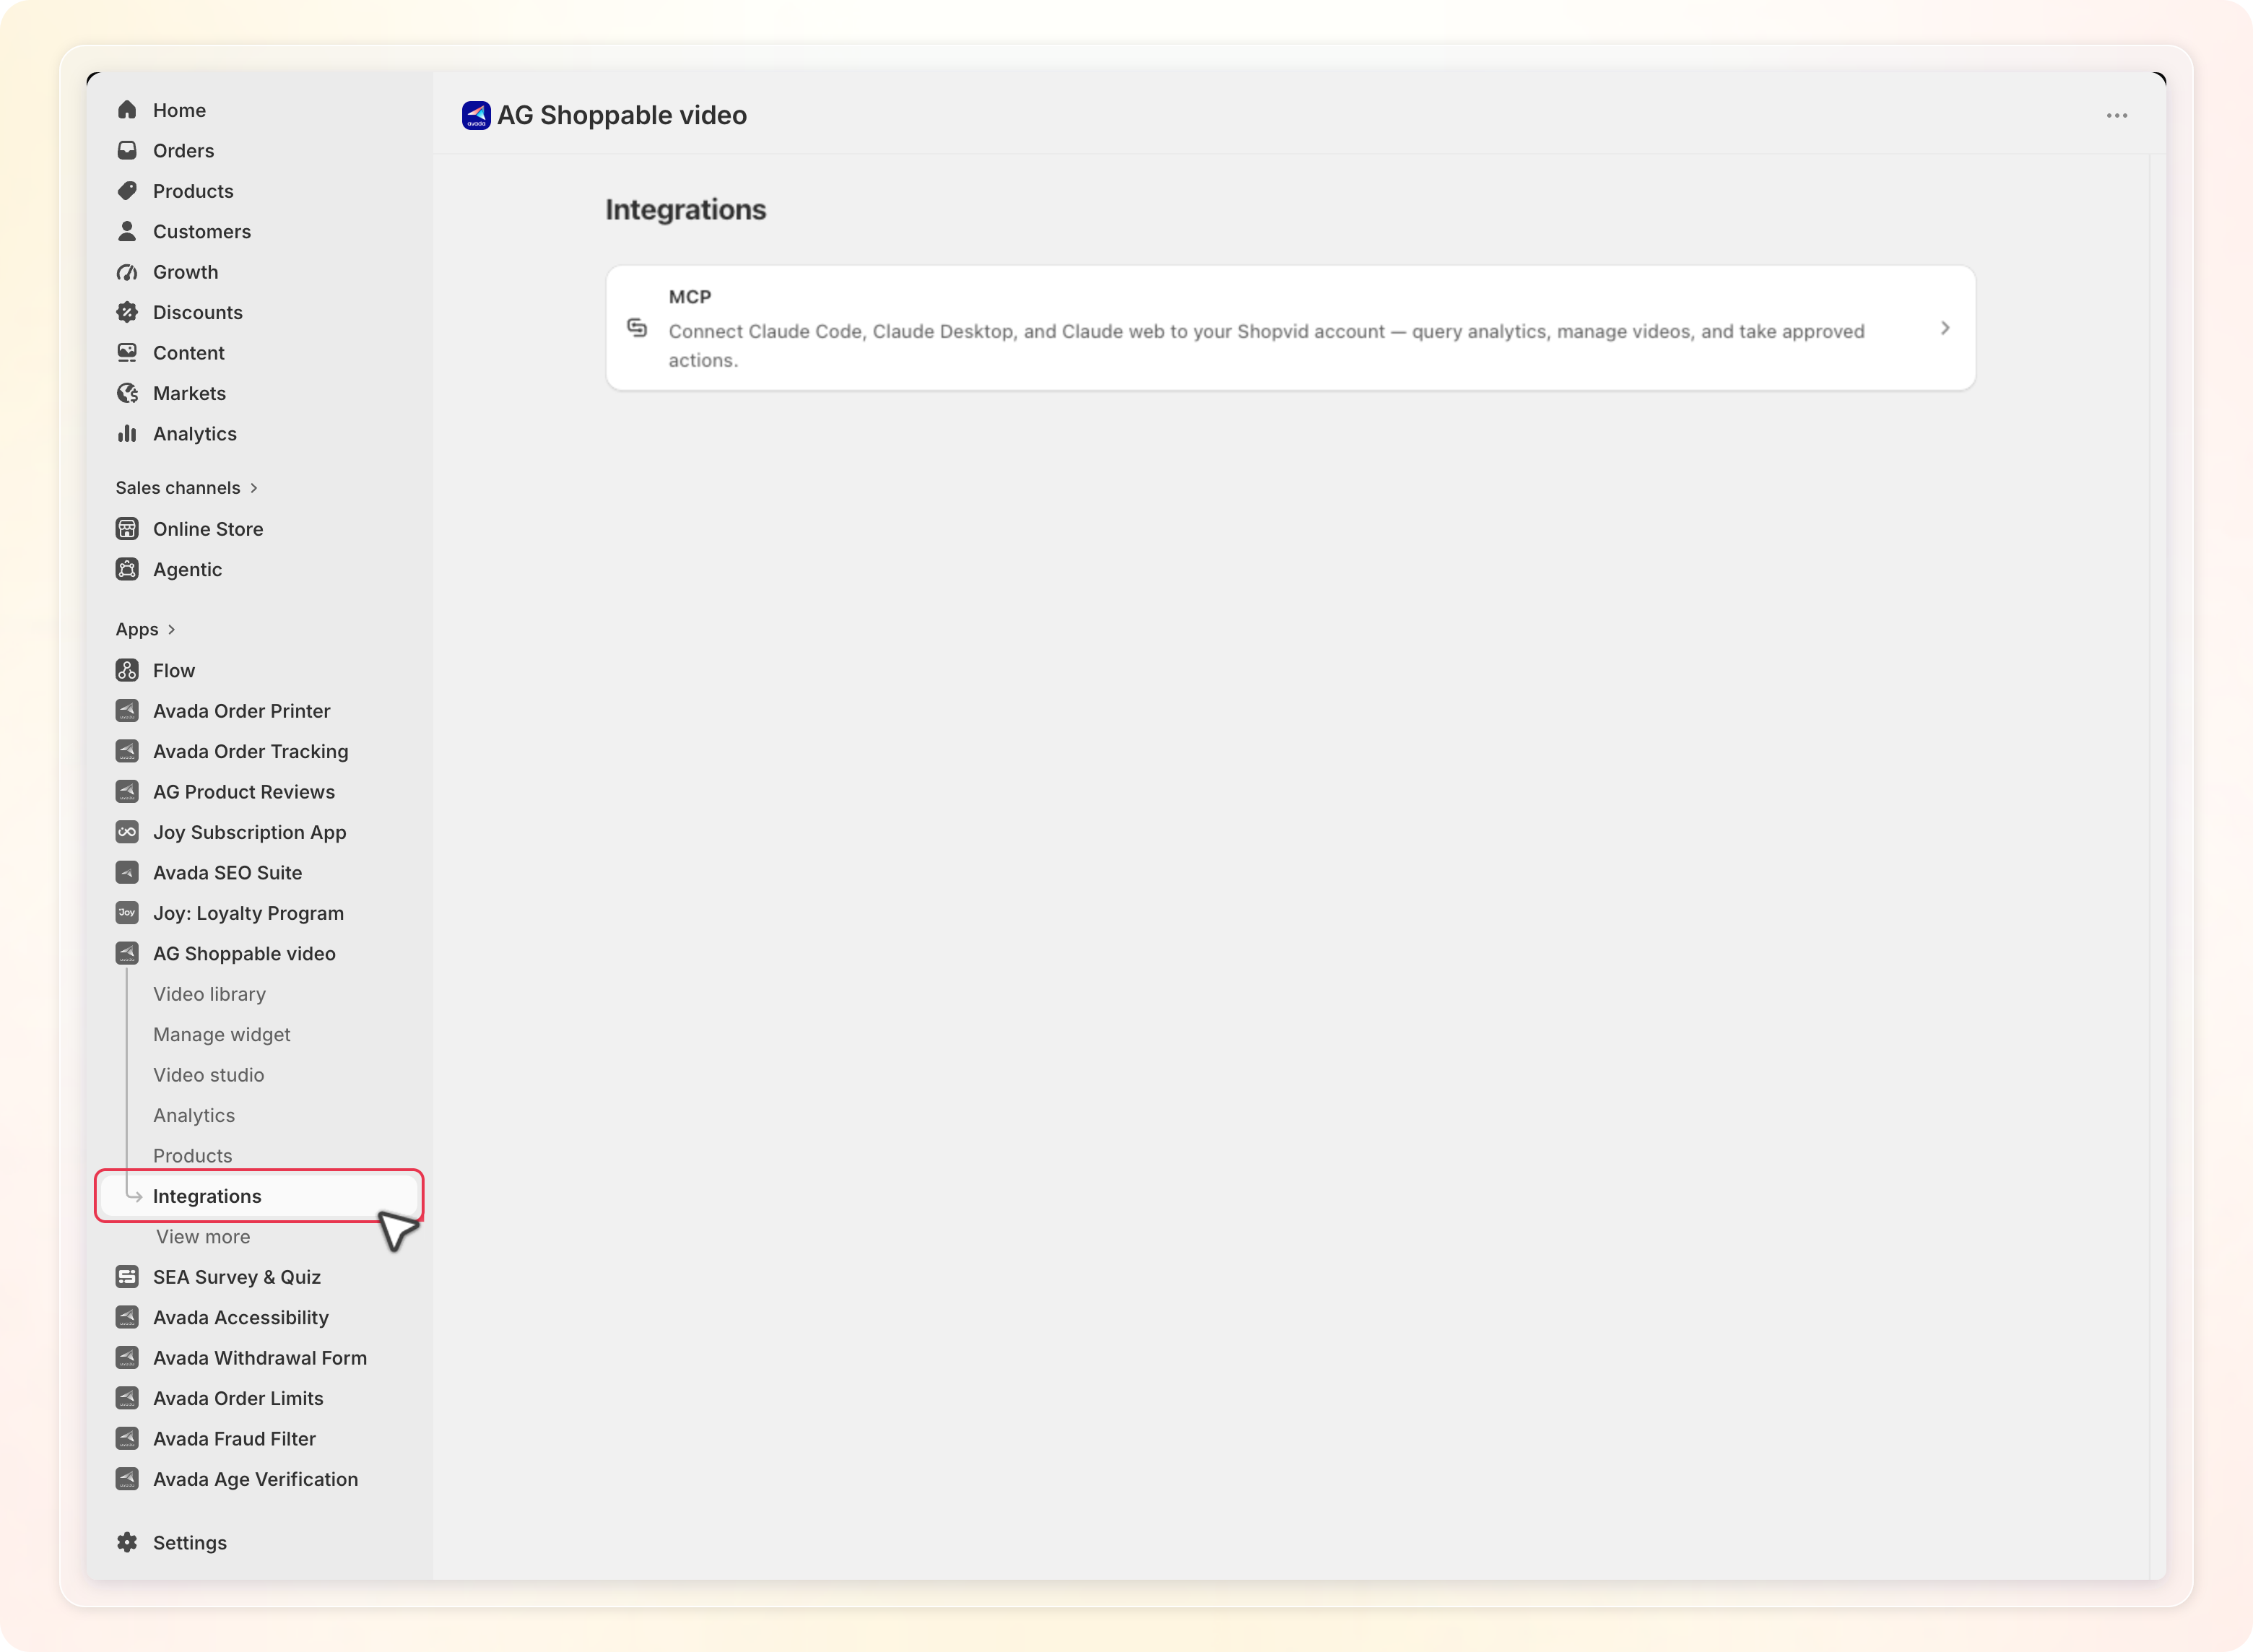
Task: Open the three-dot menu in app header
Action: [x=2117, y=116]
